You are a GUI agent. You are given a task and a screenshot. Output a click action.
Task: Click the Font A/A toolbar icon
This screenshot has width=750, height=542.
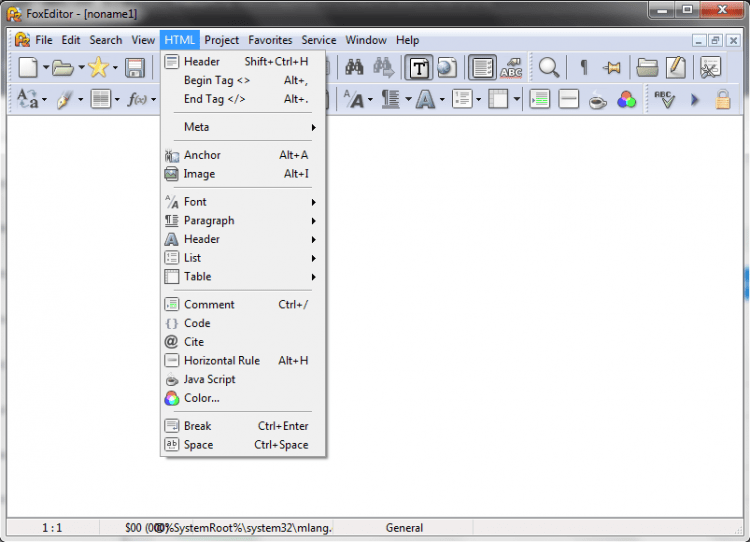353,100
